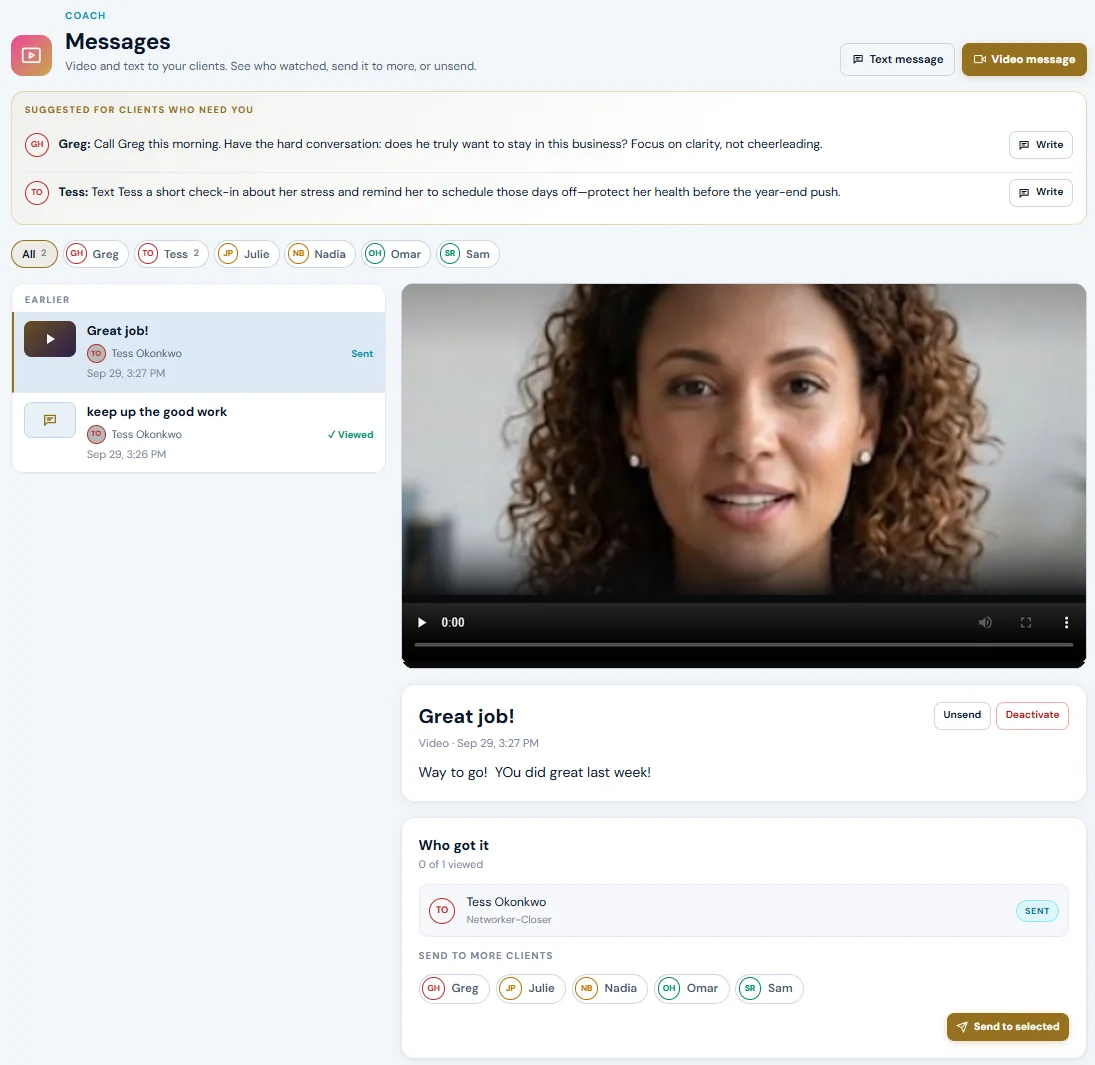This screenshot has width=1095, height=1065.
Task: Click Tess's TO avatar in suggestions
Action: tap(37, 192)
